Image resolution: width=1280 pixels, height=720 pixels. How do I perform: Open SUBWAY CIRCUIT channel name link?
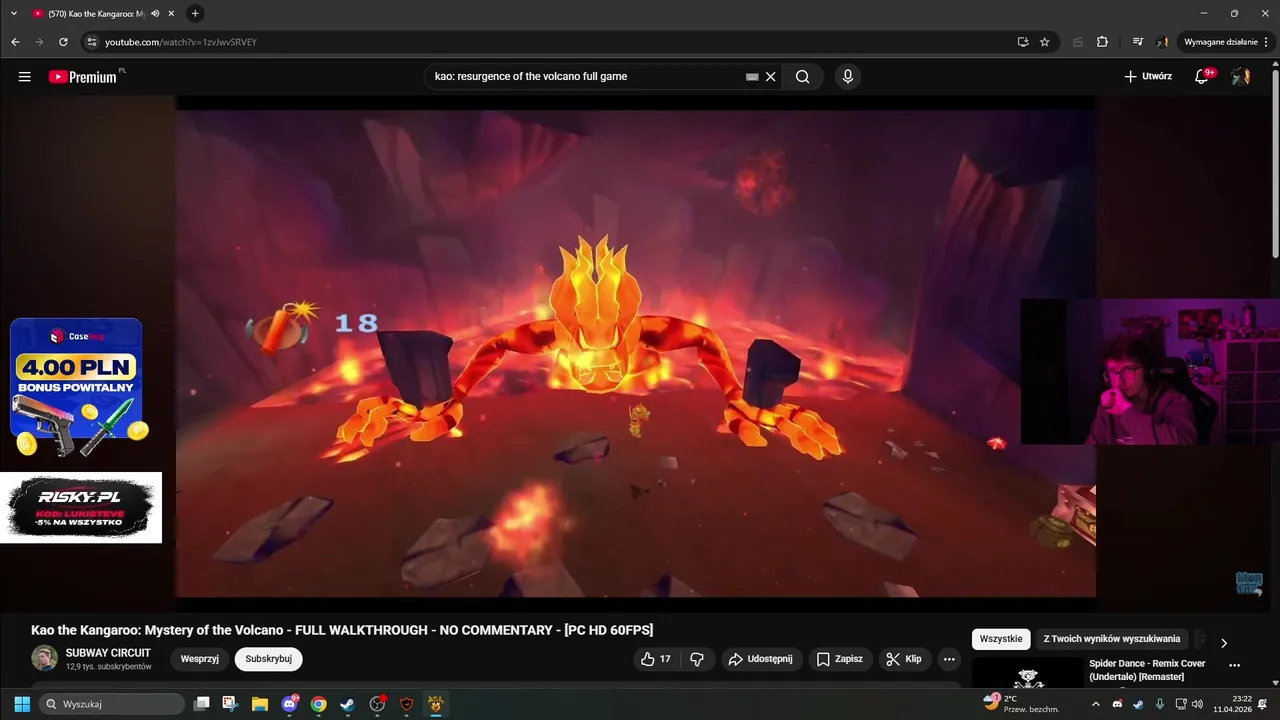pyautogui.click(x=108, y=653)
